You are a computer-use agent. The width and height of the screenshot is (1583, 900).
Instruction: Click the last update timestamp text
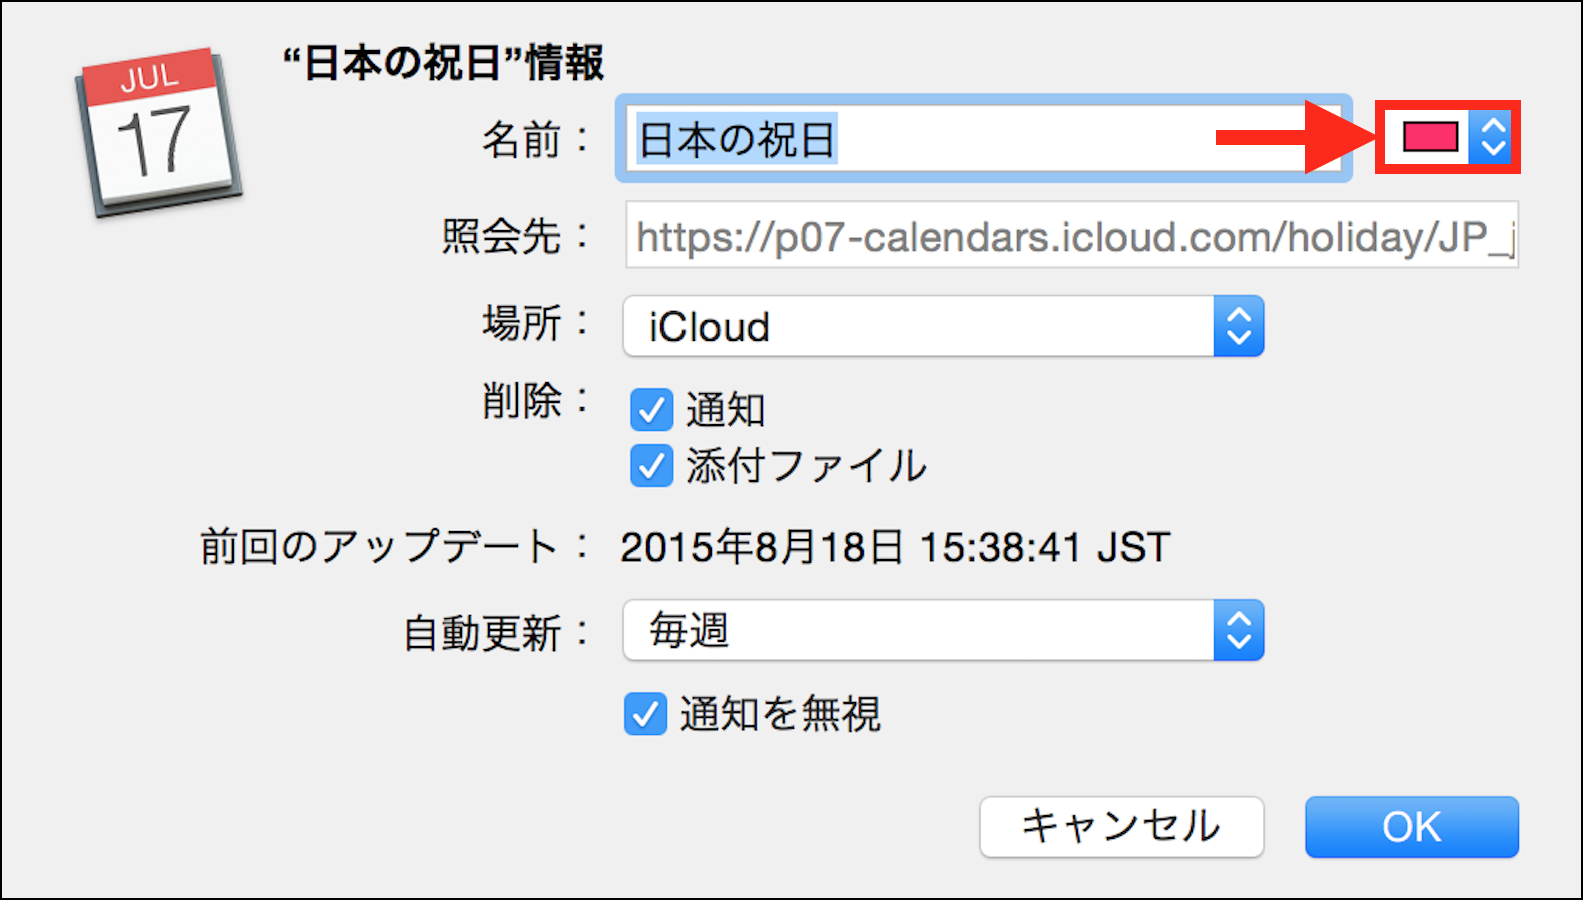tap(895, 547)
